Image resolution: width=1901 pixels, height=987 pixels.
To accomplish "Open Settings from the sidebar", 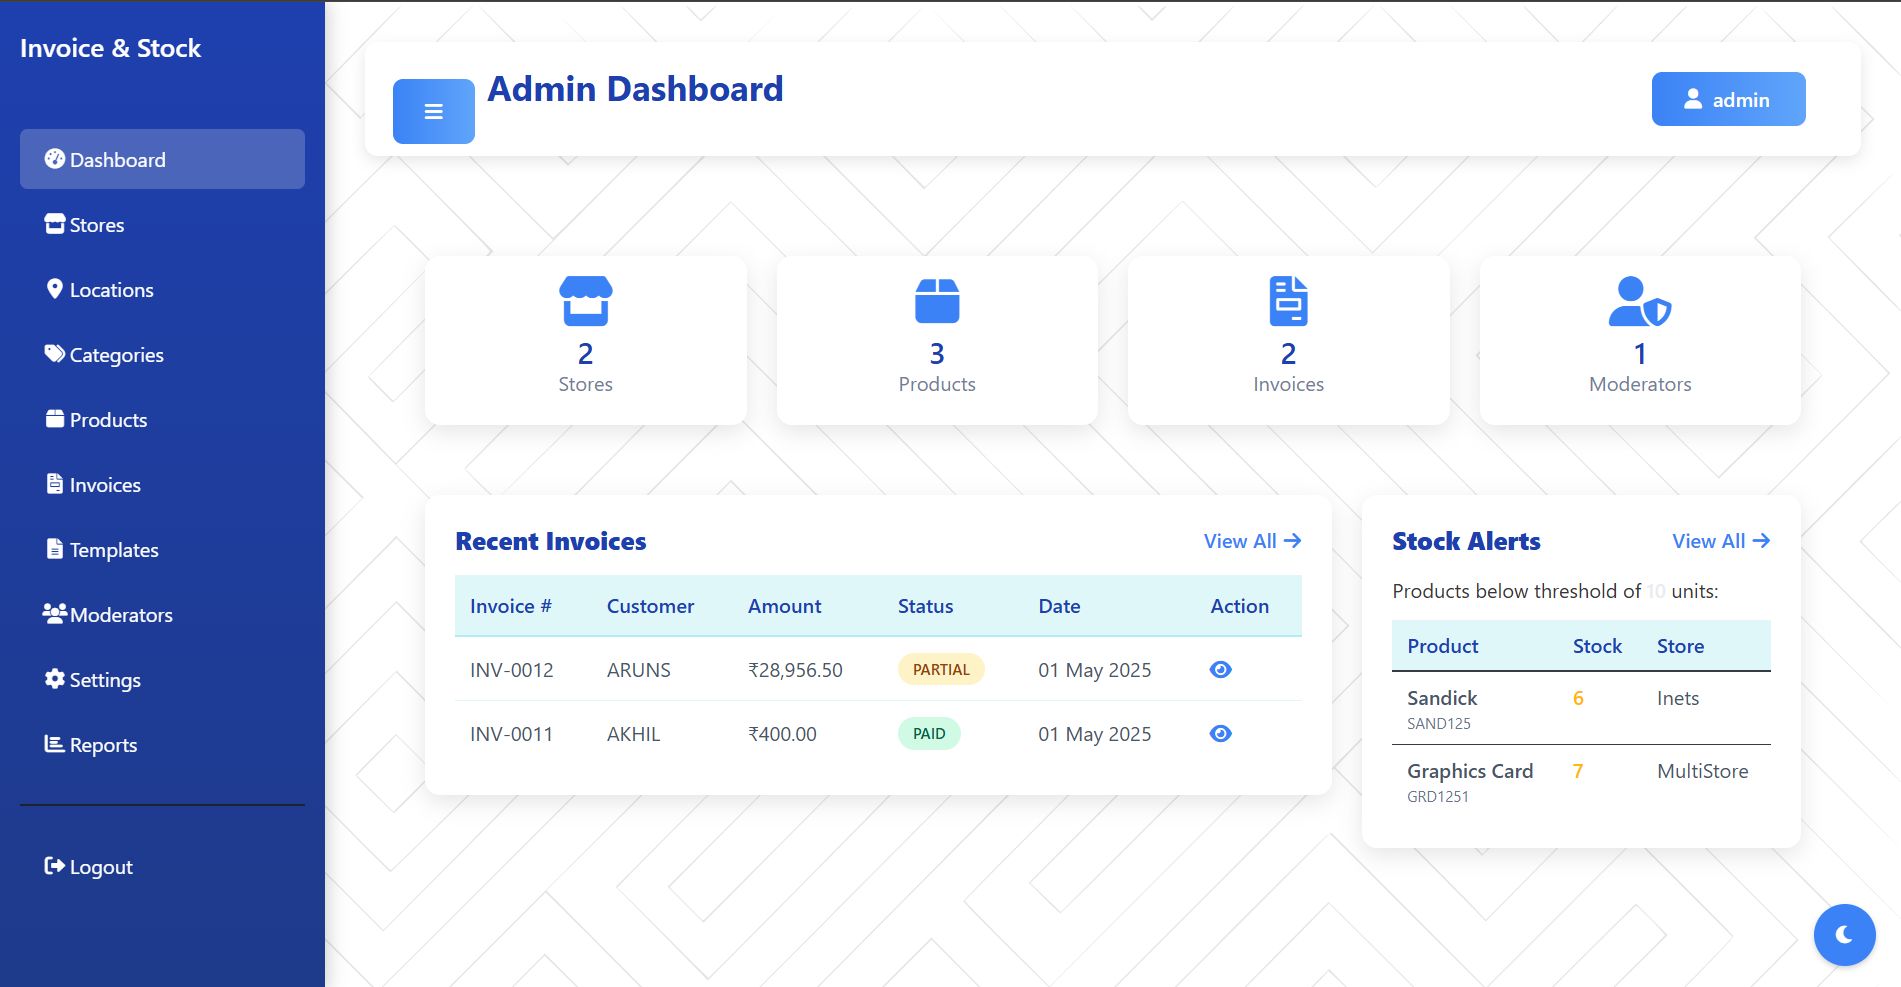I will pos(162,679).
